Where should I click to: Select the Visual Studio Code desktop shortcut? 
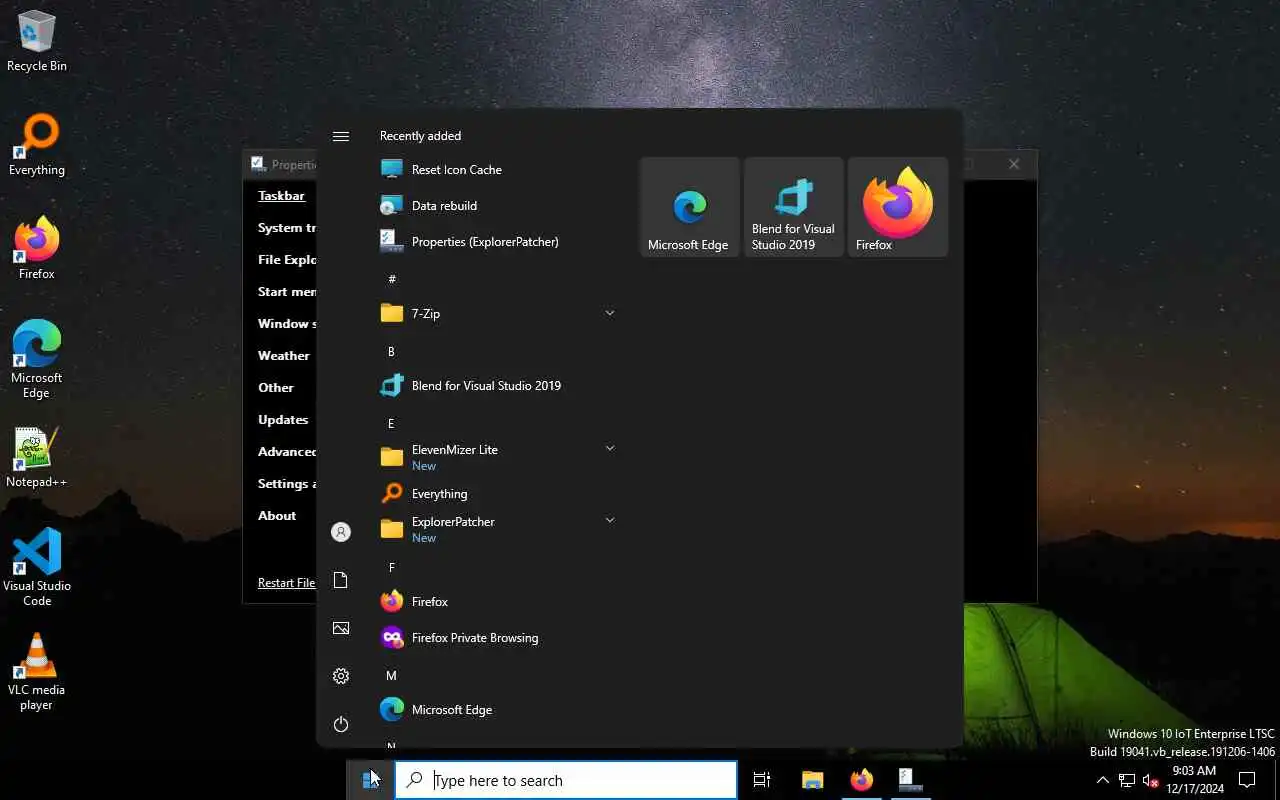(x=37, y=568)
